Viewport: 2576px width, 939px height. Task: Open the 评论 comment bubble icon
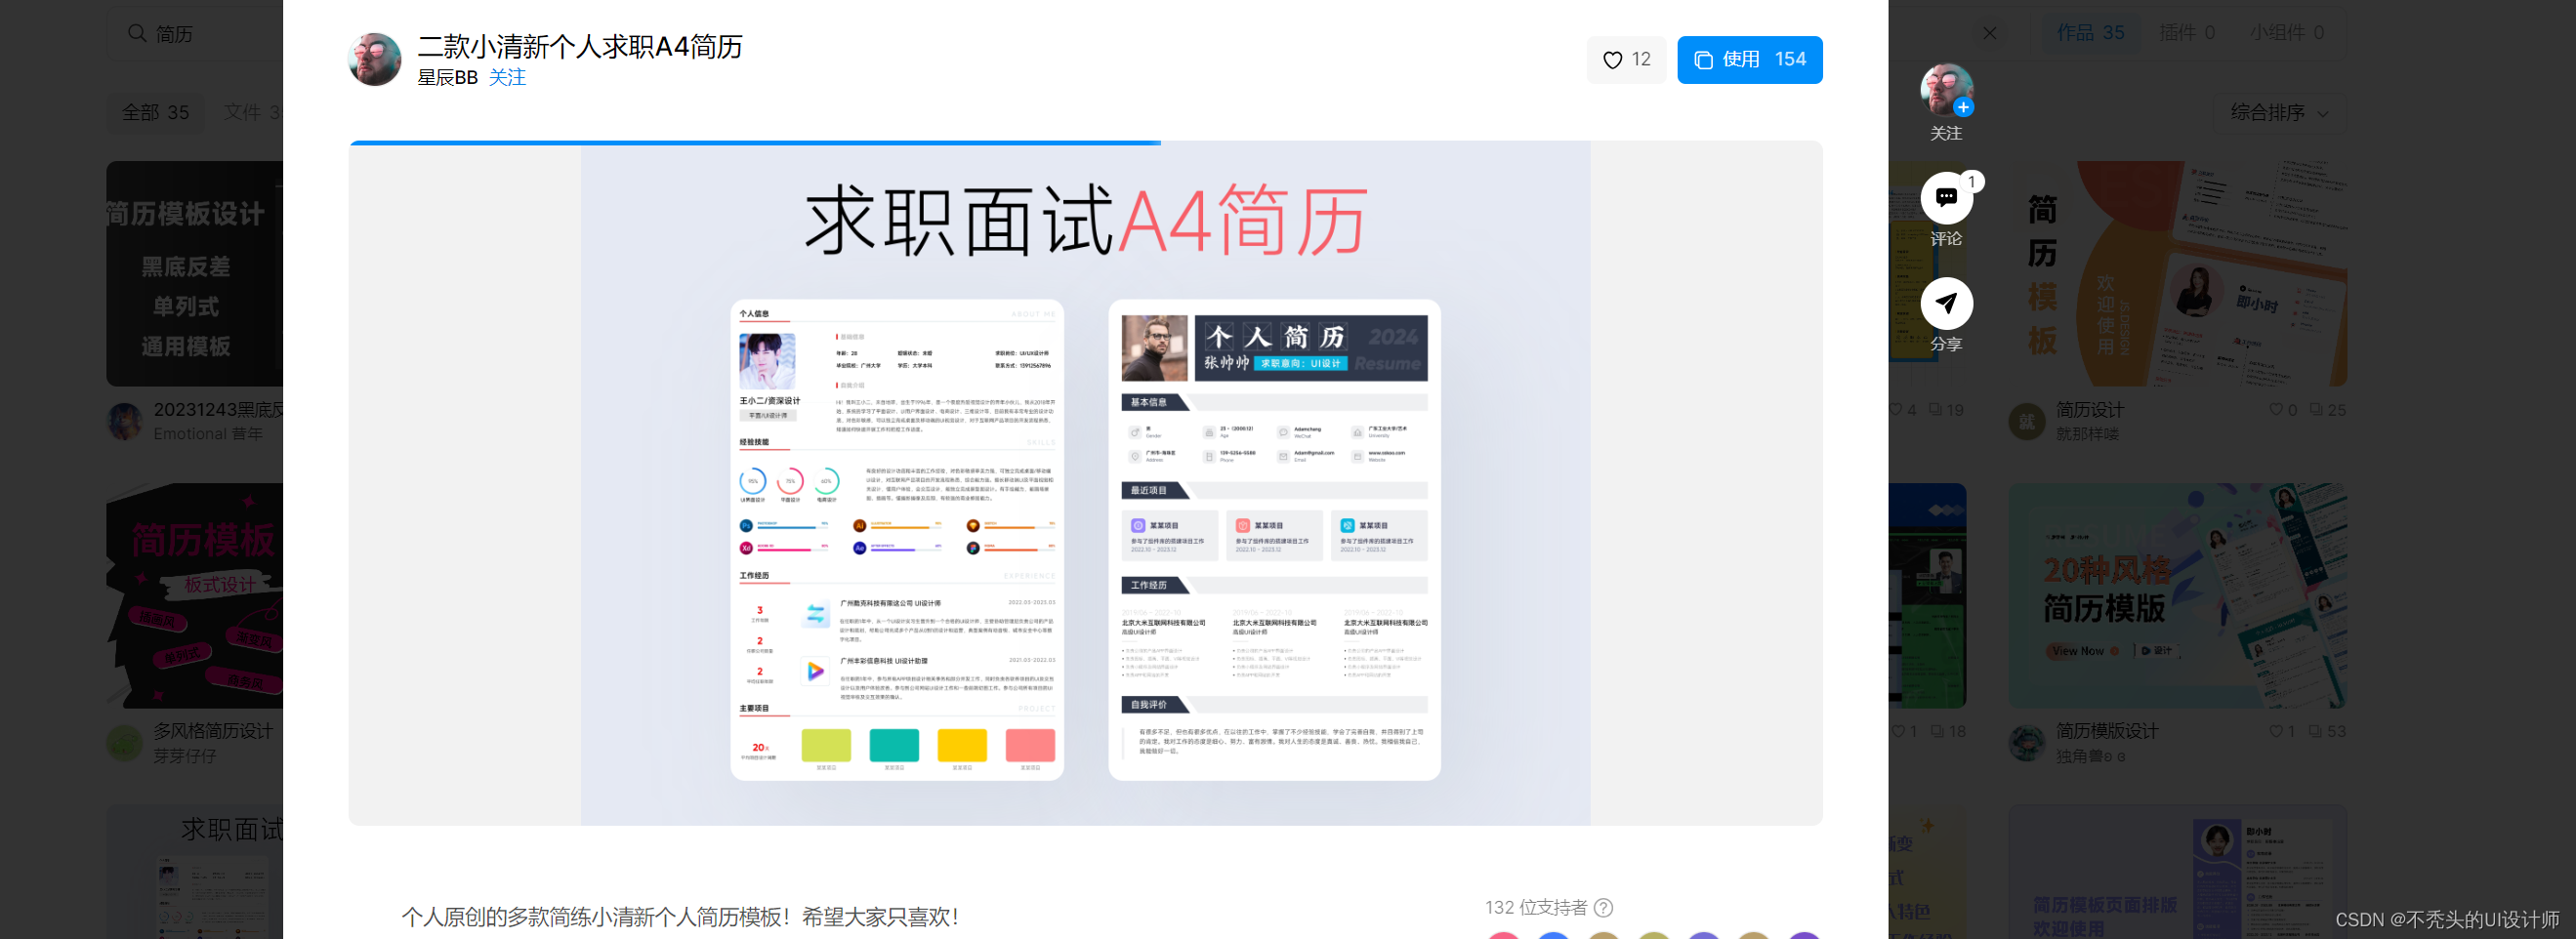(1945, 198)
